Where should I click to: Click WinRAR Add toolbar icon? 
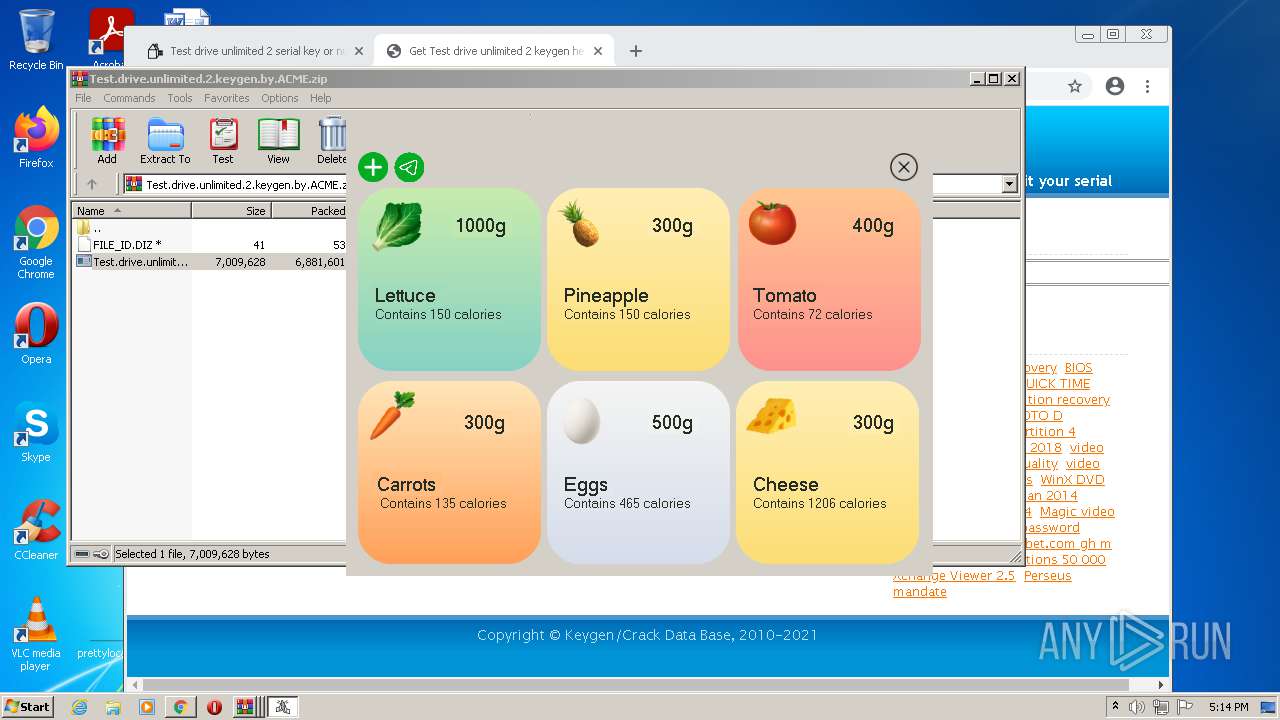107,141
